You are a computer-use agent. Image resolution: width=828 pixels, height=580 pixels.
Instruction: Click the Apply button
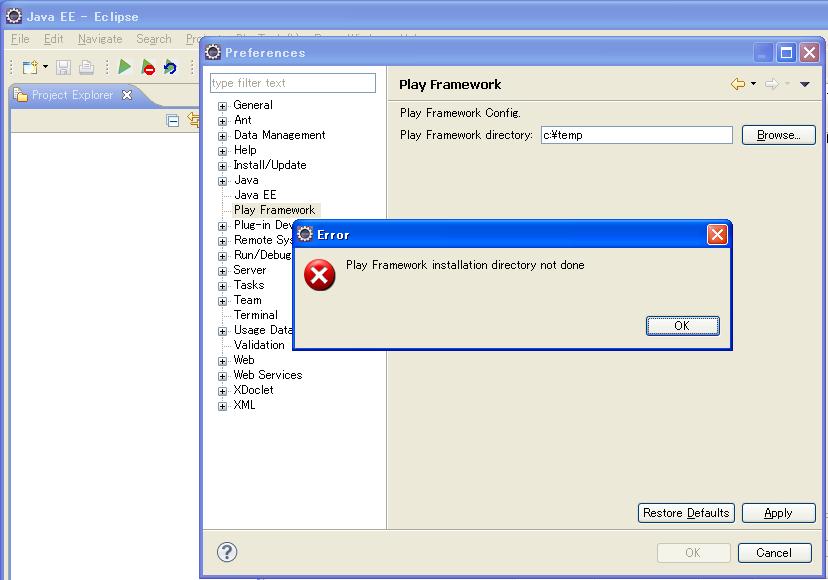(778, 513)
